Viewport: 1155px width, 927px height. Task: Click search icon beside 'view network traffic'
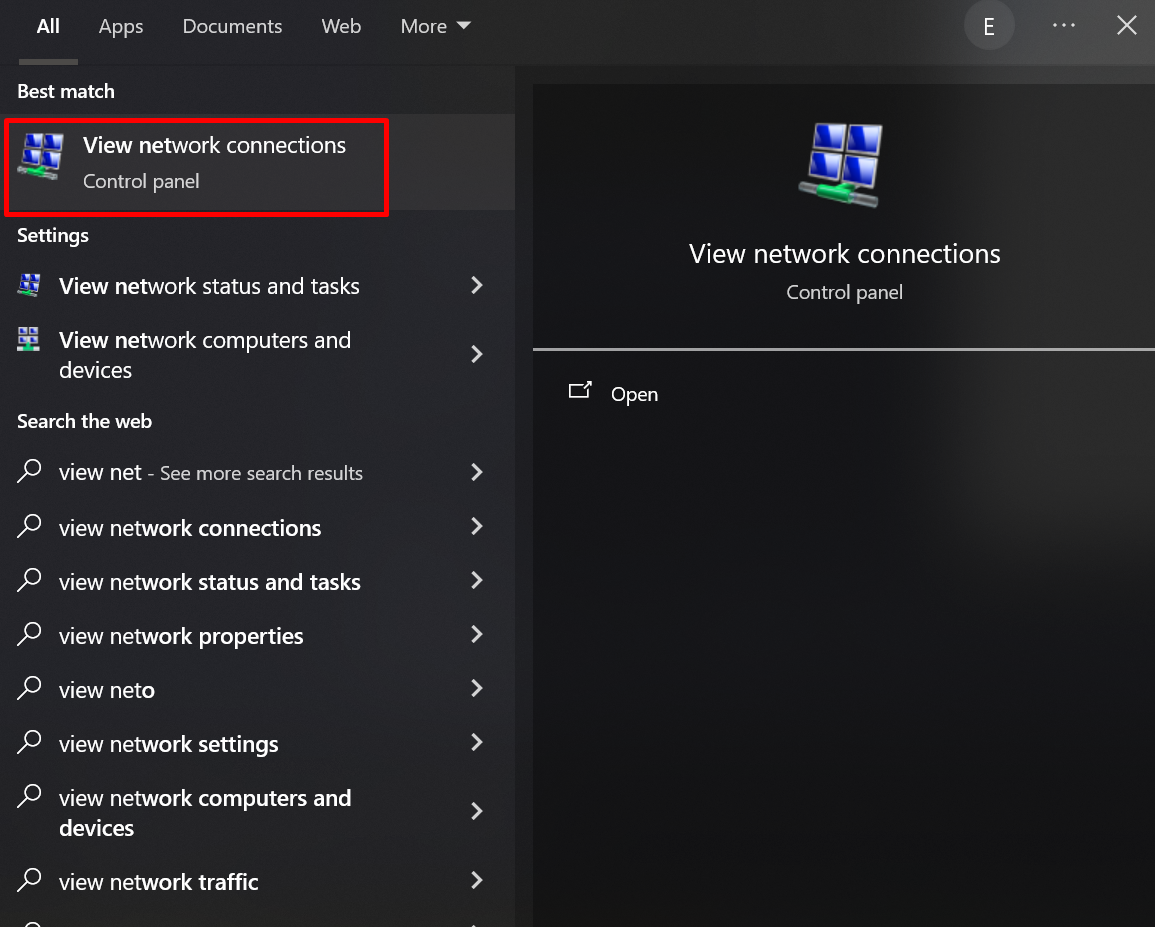pyautogui.click(x=29, y=879)
